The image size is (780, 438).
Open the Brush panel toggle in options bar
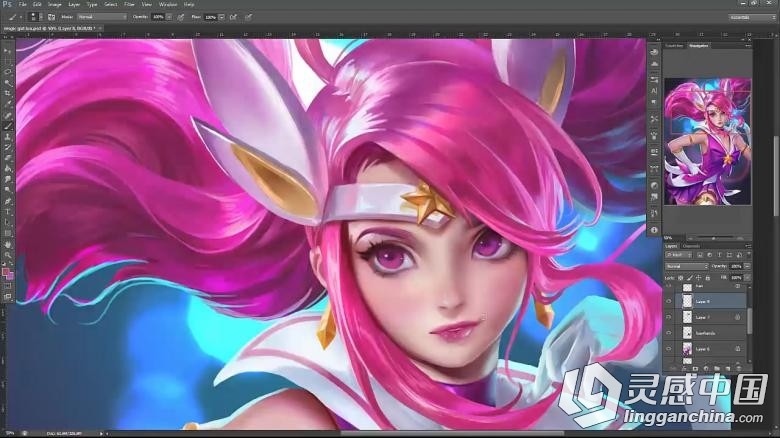51,17
